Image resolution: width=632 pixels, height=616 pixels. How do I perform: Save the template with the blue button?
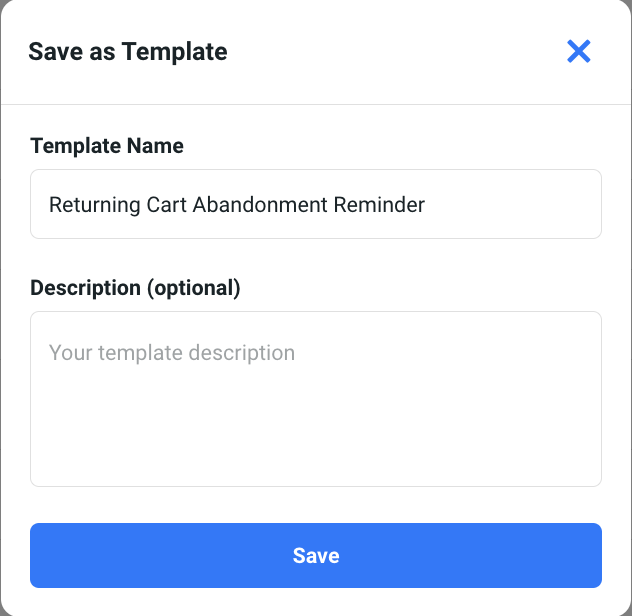316,555
